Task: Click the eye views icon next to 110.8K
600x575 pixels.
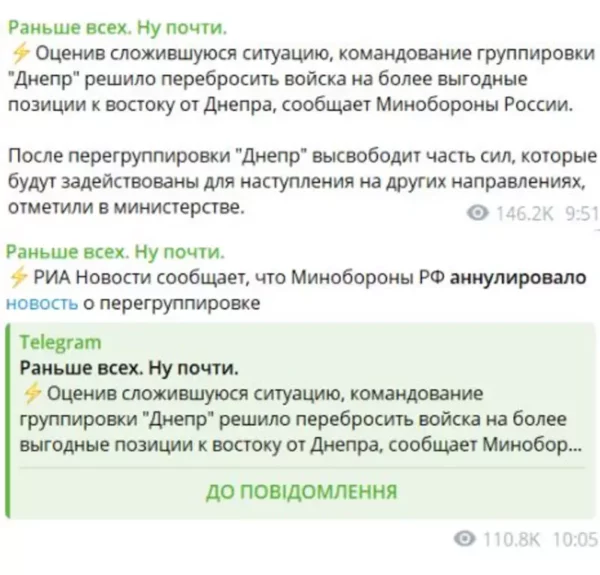Action: pos(465,539)
